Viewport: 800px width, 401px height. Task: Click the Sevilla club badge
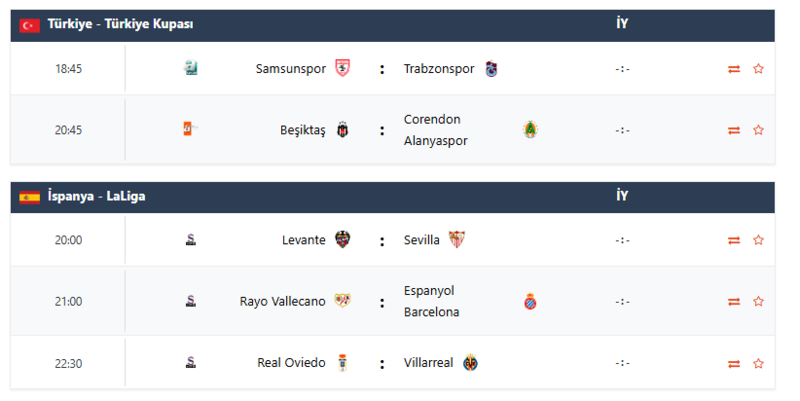tap(457, 240)
